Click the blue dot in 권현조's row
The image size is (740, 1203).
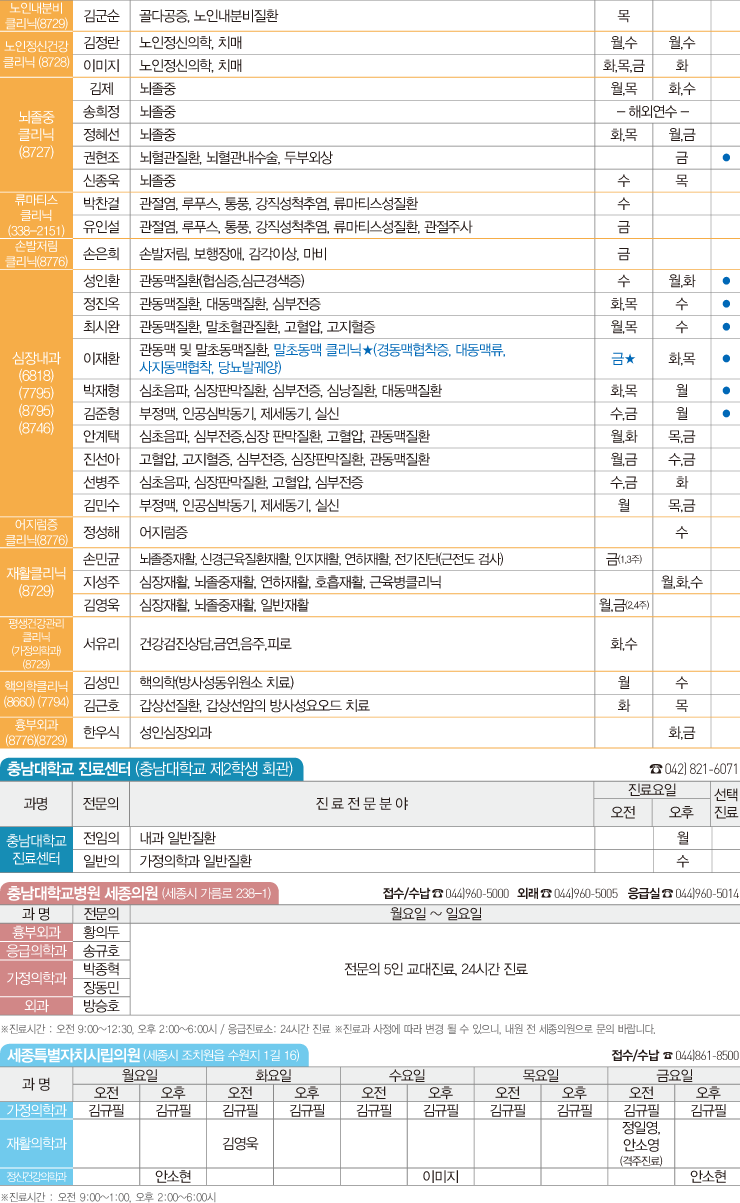[x=726, y=158]
